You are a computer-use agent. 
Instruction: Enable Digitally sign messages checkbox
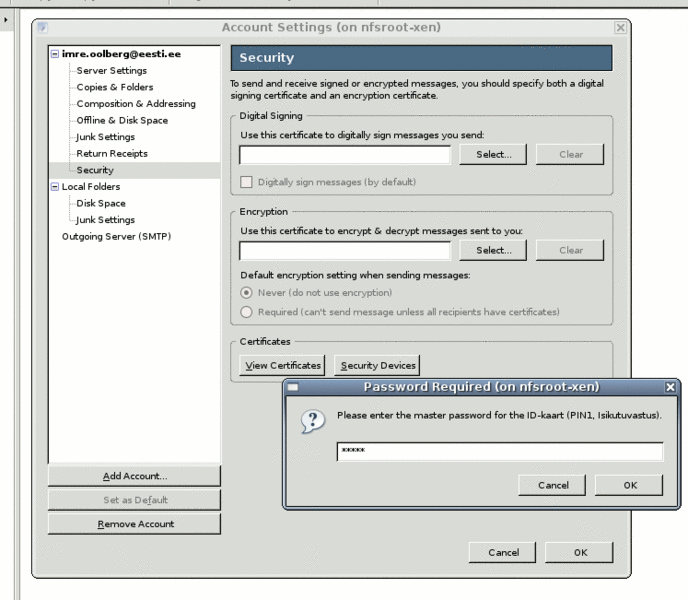[246, 182]
